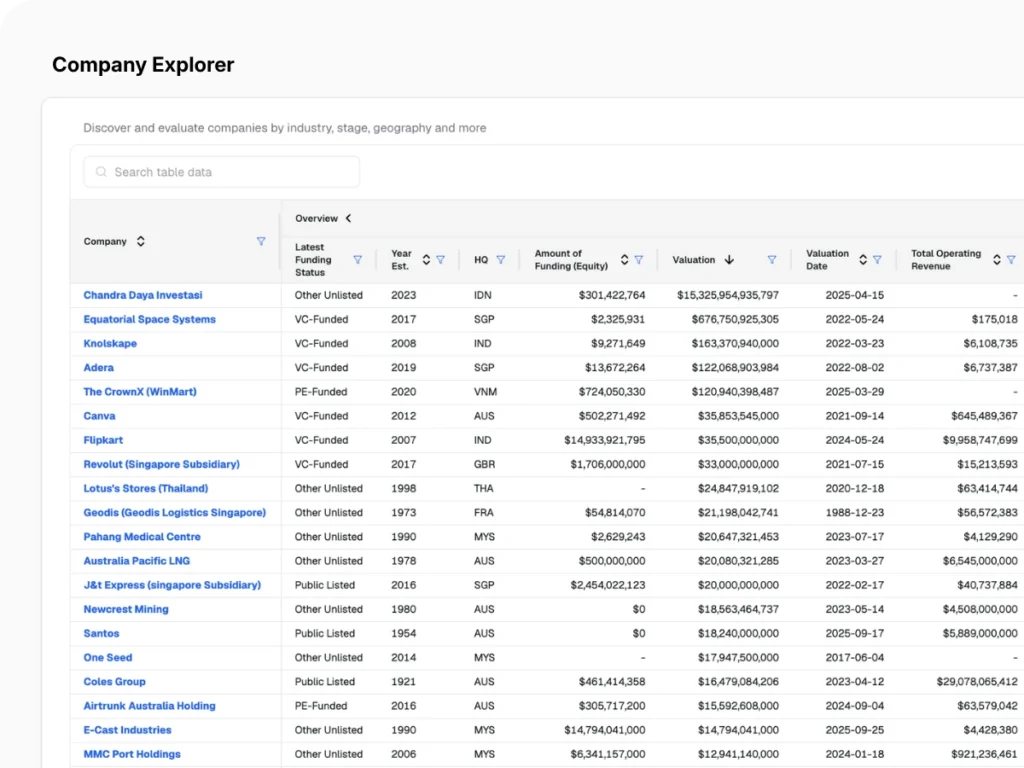Open Equatorial Space Systems link

150,319
